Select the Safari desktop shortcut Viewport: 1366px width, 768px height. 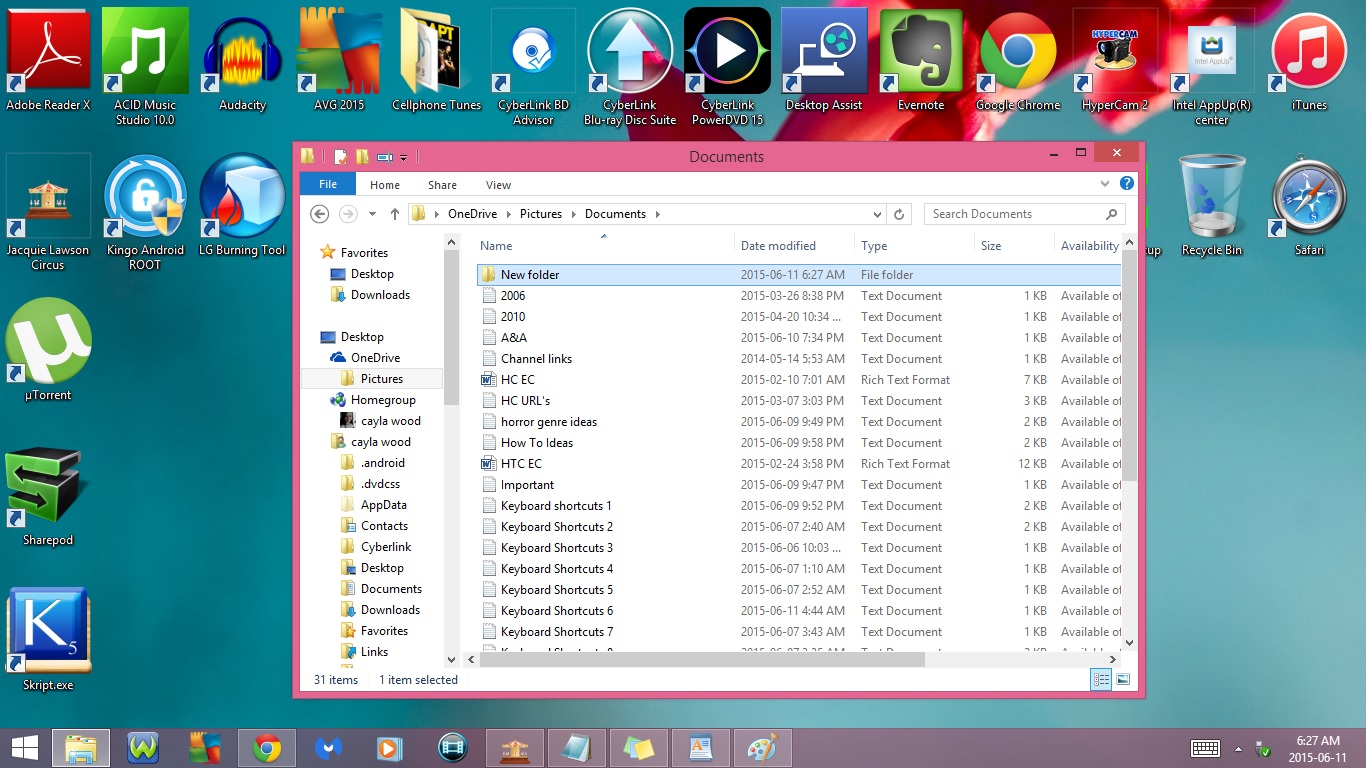[1309, 206]
